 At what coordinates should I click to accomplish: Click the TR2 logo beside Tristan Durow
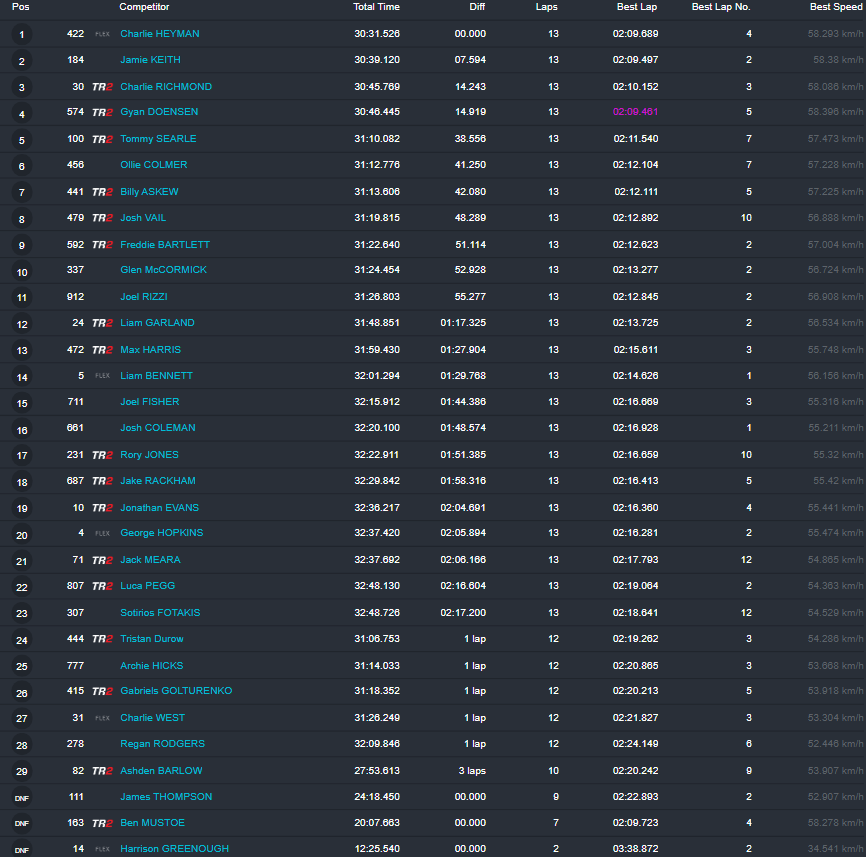pos(102,639)
